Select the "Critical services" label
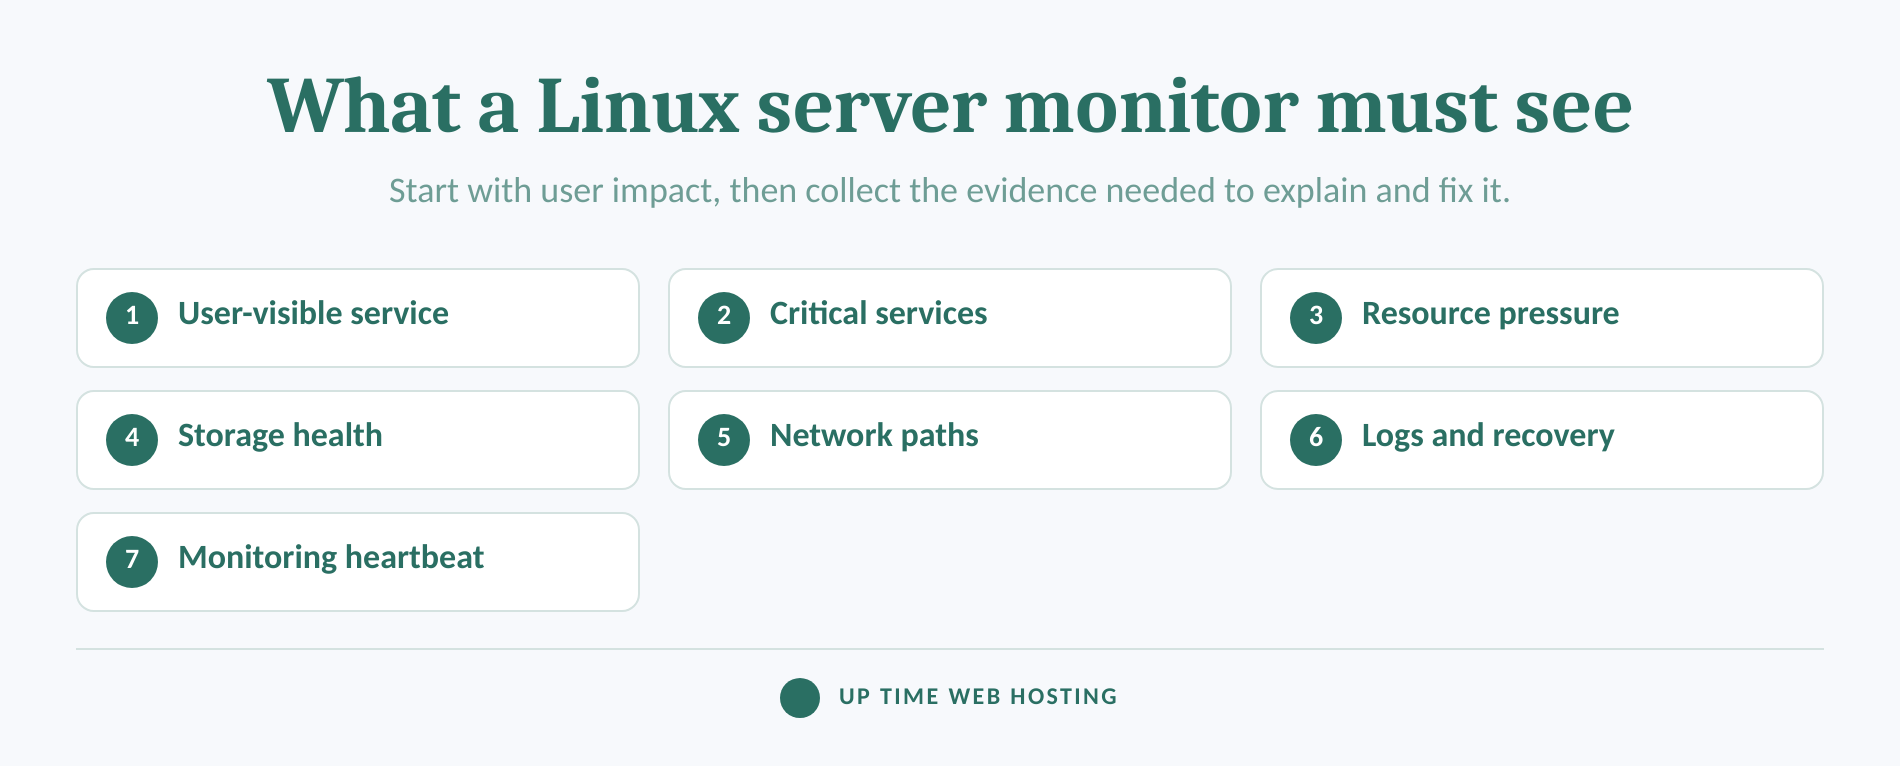The width and height of the screenshot is (1900, 766). [878, 314]
